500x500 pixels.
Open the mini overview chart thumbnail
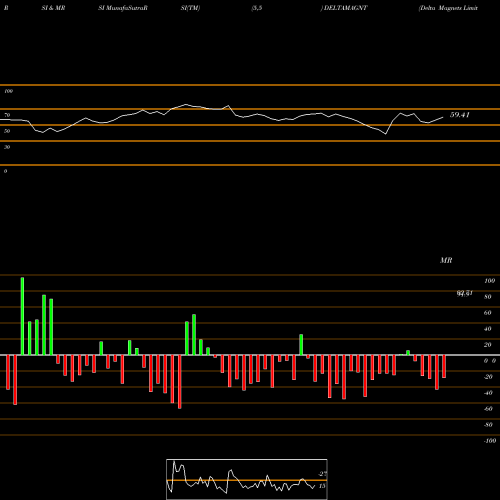pyautogui.click(x=247, y=479)
